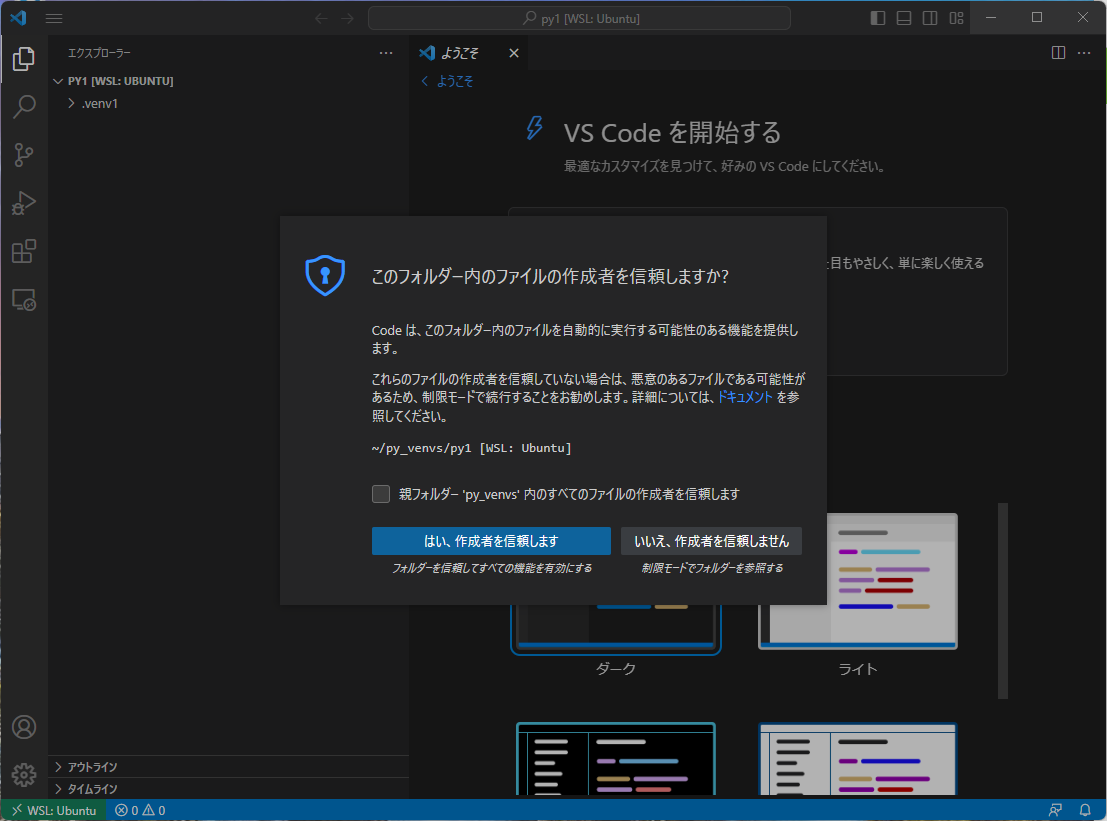Click the ~/py_venvs/py1 [WSL: Ubuntu] path text

click(472, 448)
